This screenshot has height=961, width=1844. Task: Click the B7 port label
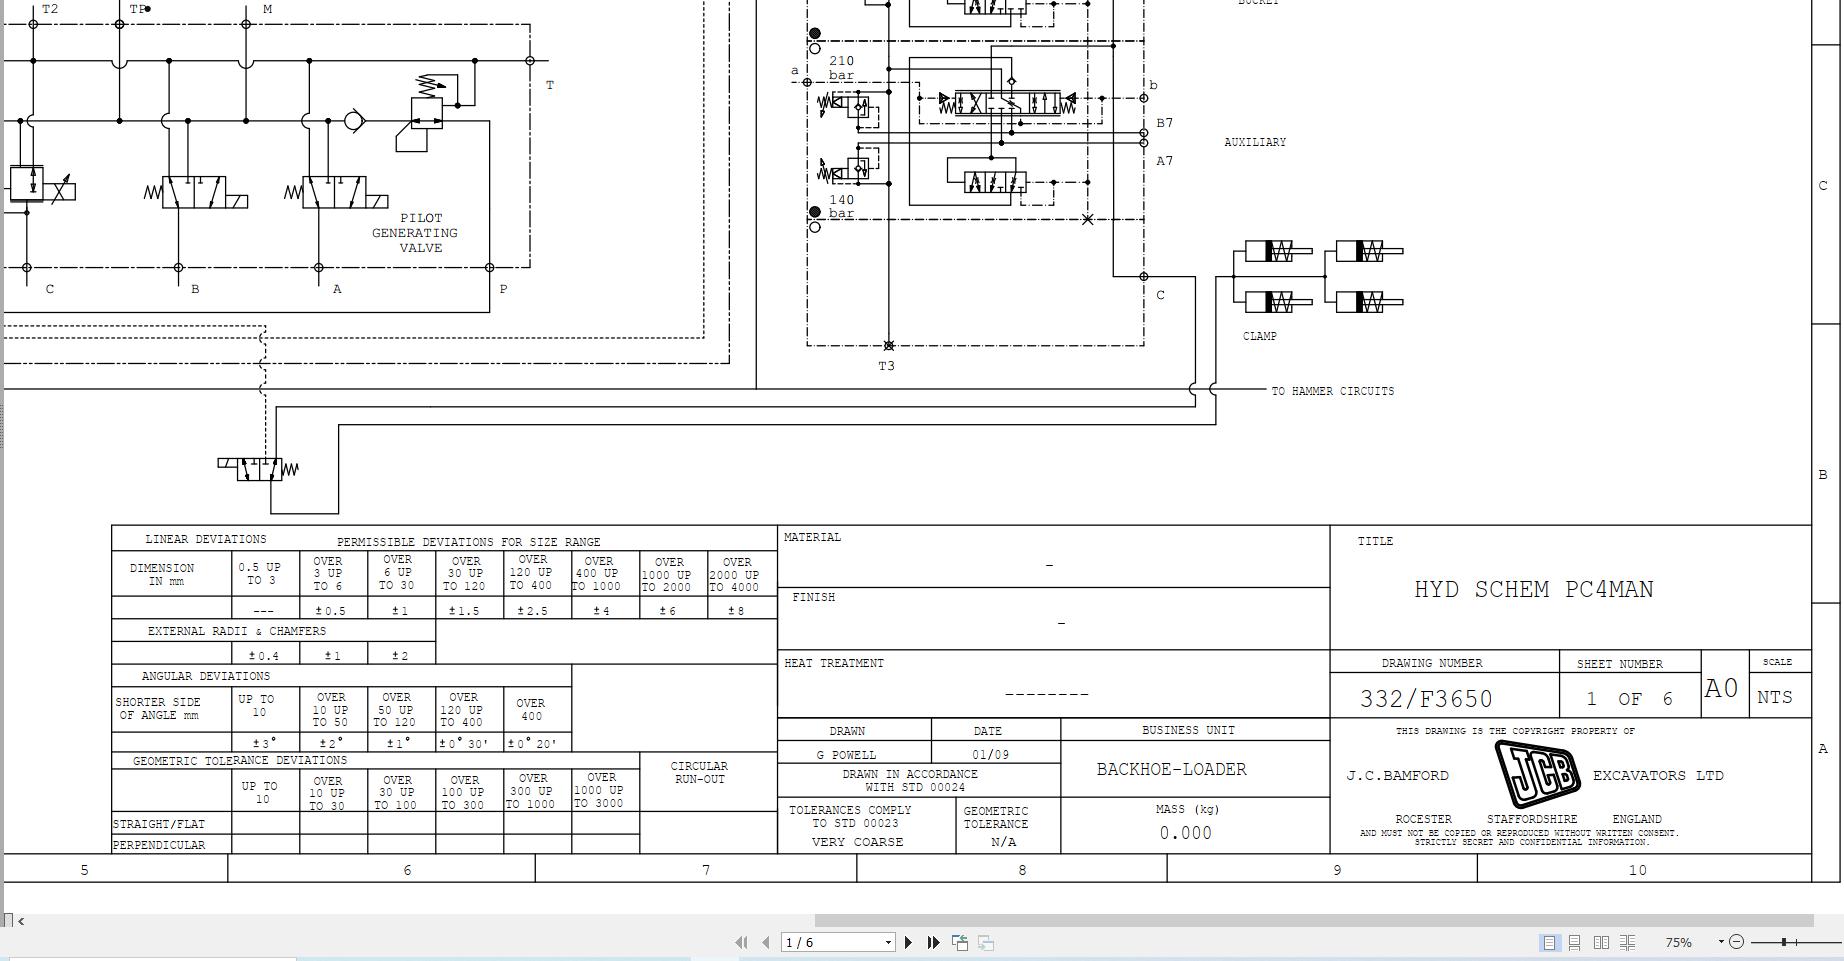pos(1165,123)
